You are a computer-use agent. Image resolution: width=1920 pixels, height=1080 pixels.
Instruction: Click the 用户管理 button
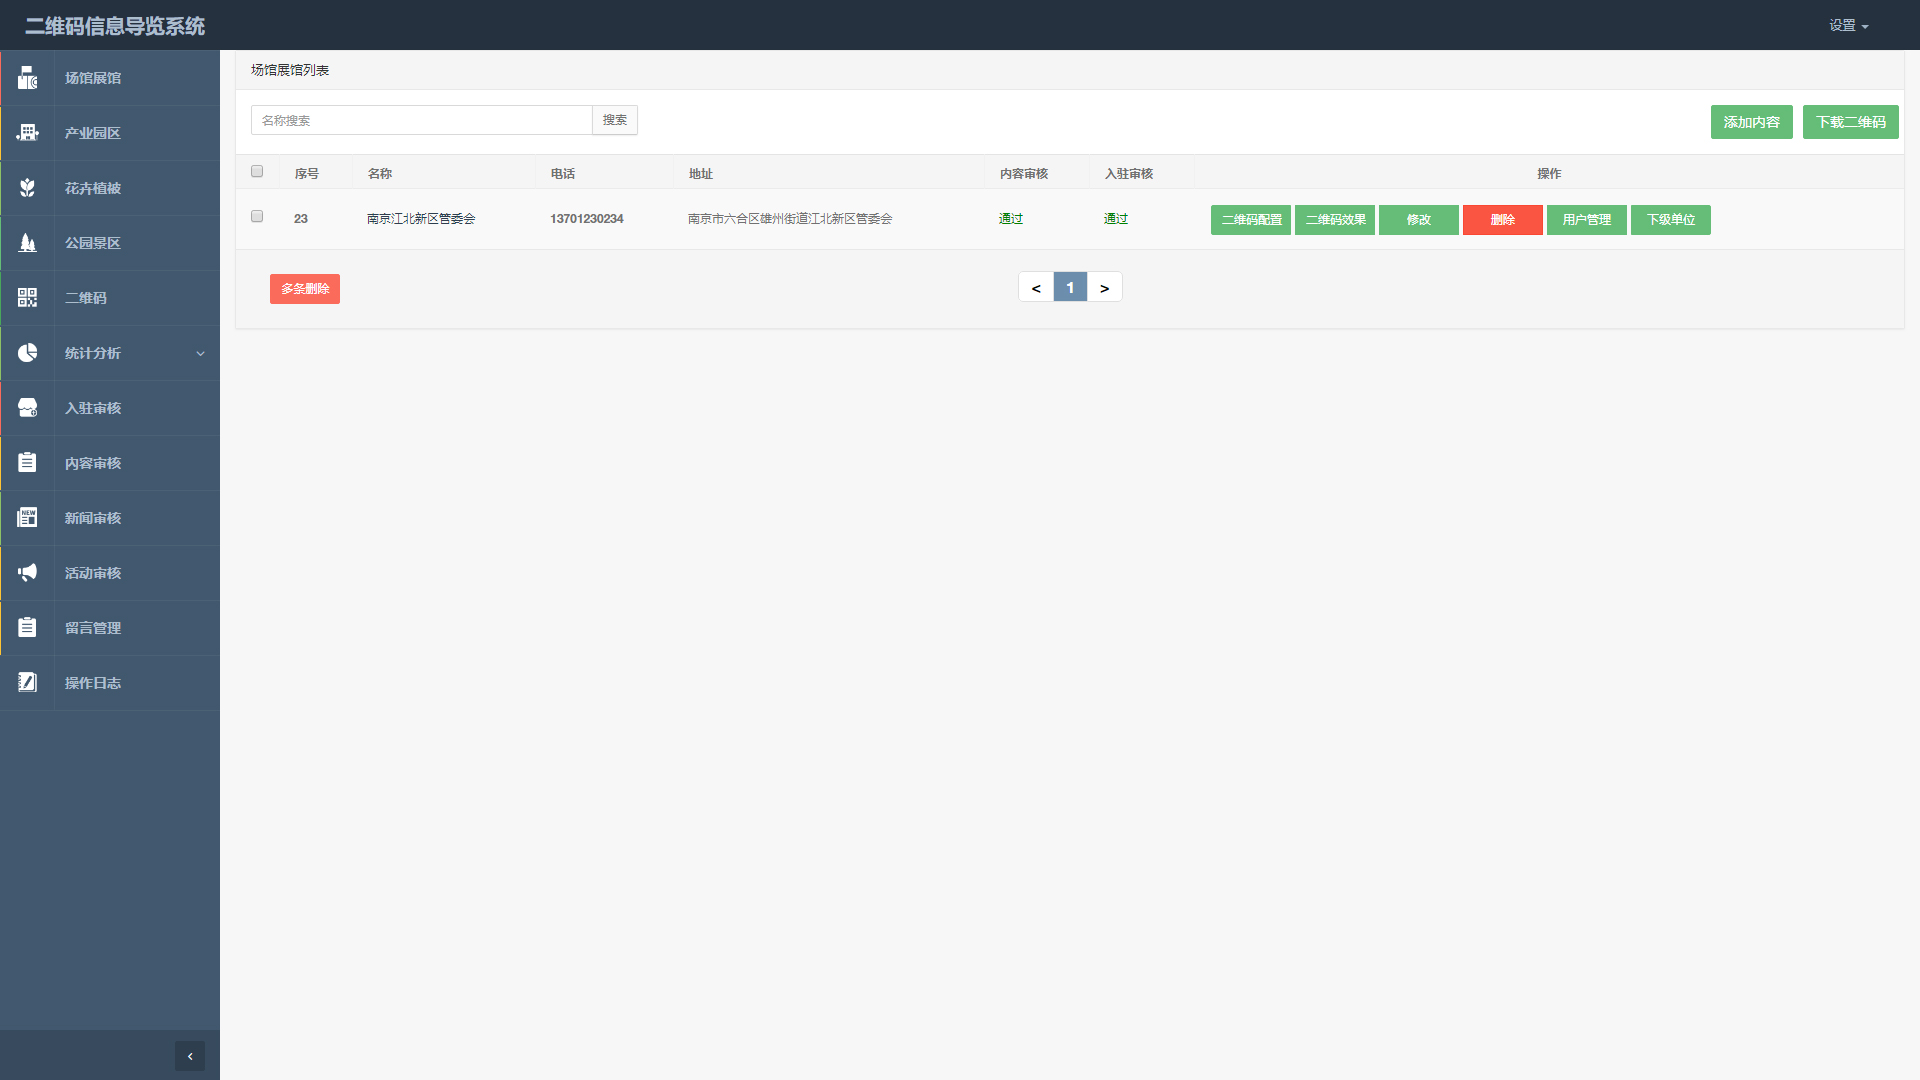[1586, 220]
